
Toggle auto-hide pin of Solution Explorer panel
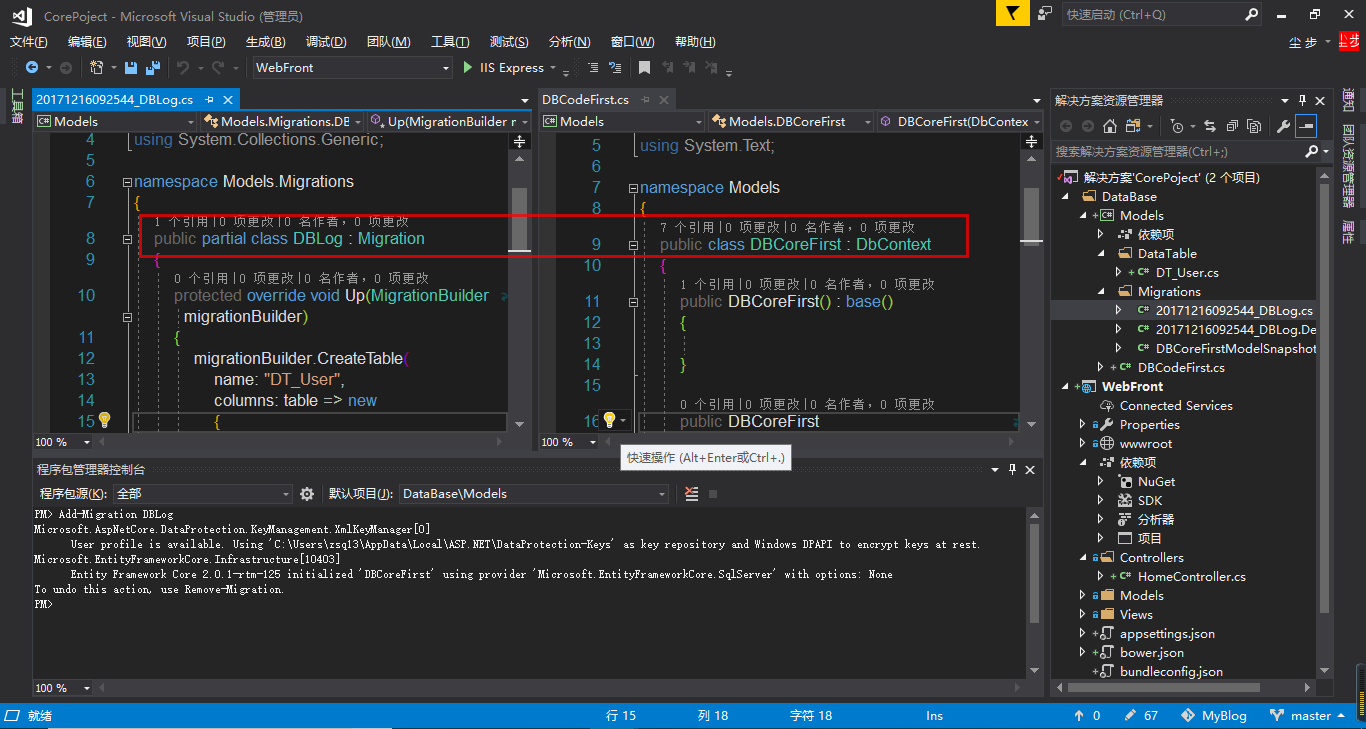[1302, 100]
